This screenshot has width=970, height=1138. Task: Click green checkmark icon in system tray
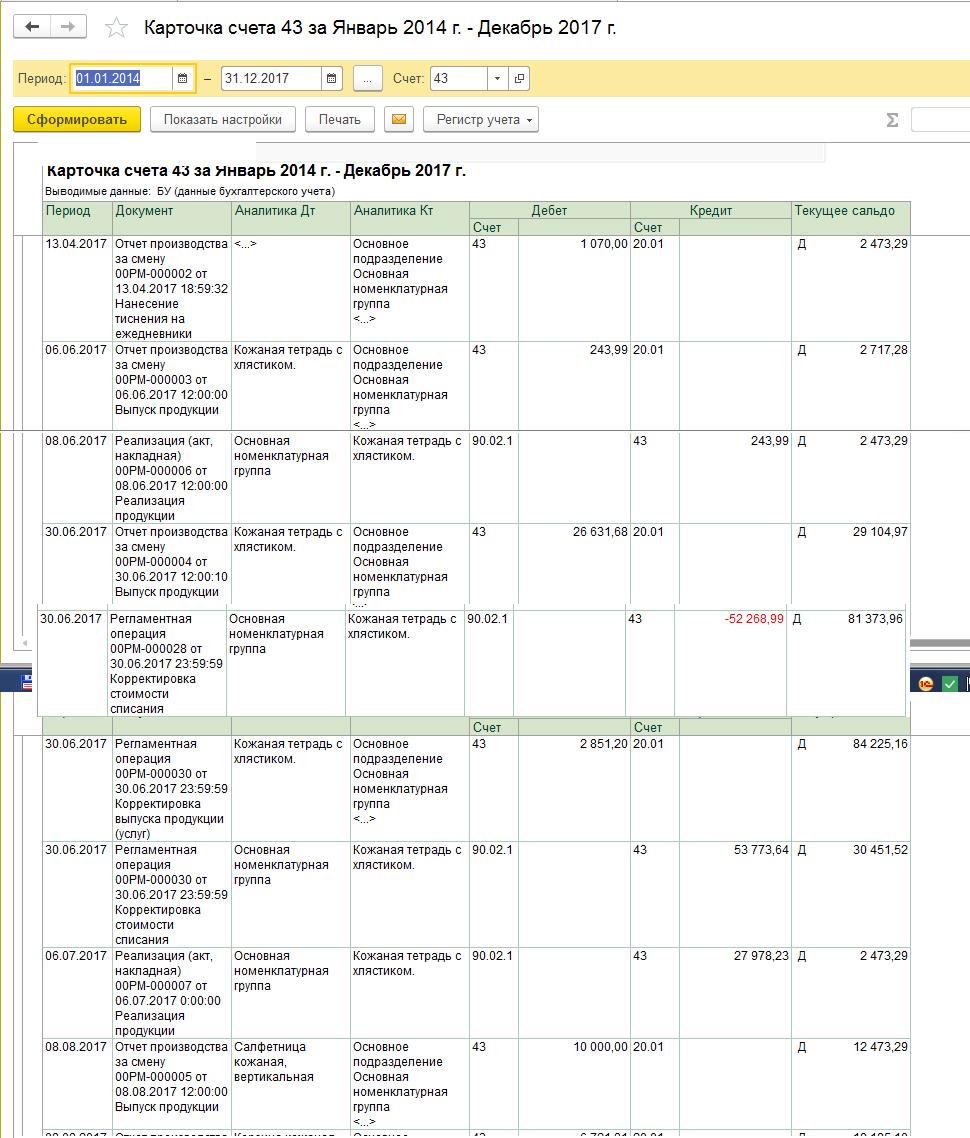coord(949,684)
